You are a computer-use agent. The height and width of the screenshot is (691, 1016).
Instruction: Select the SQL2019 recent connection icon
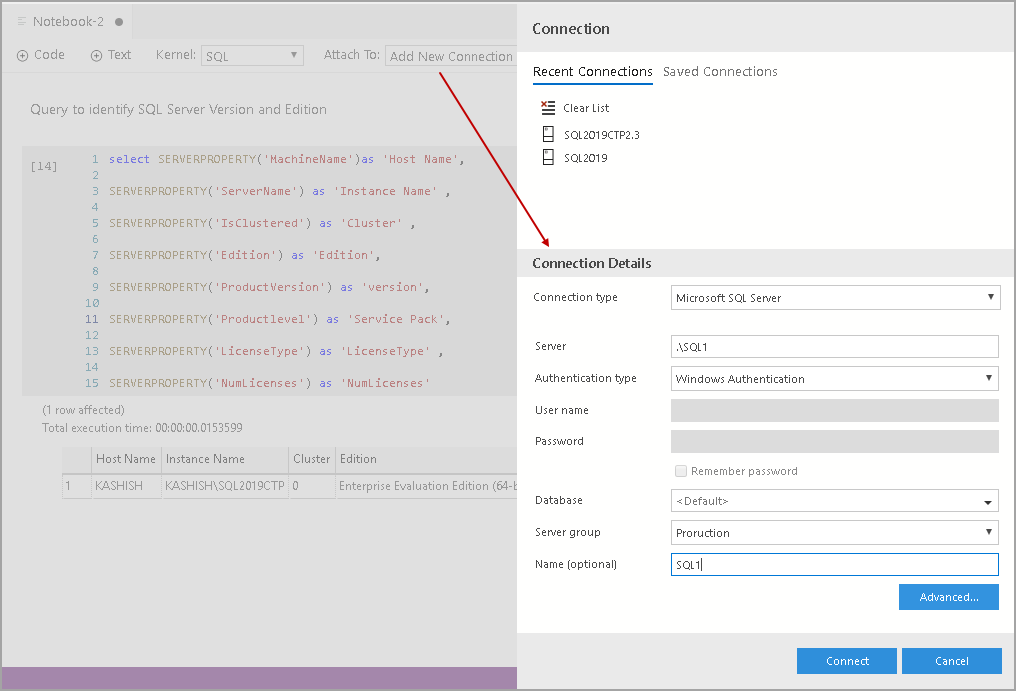547,158
